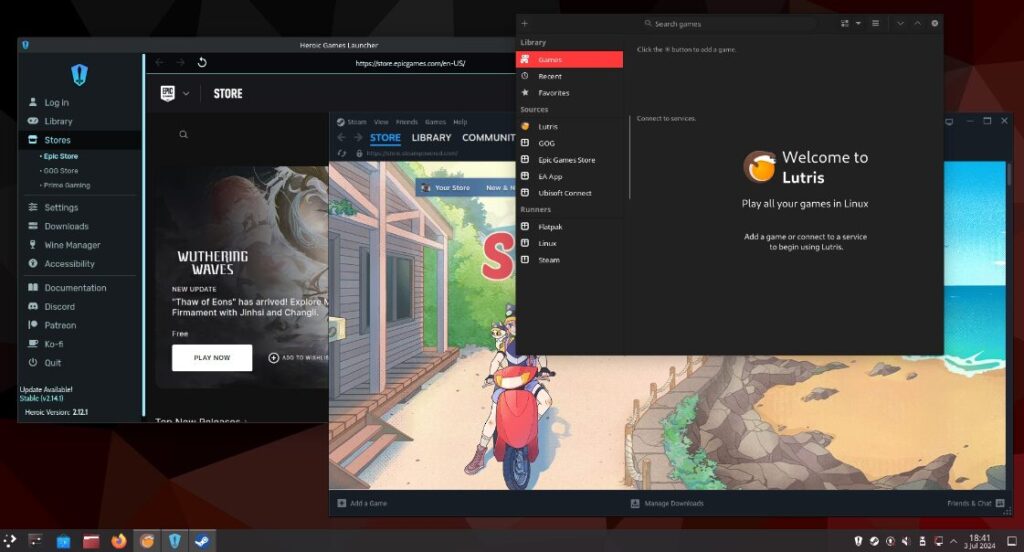Click Add to Wishlist for Wuthering Waves
Screen dimensions: 1024x552
(x=298, y=358)
